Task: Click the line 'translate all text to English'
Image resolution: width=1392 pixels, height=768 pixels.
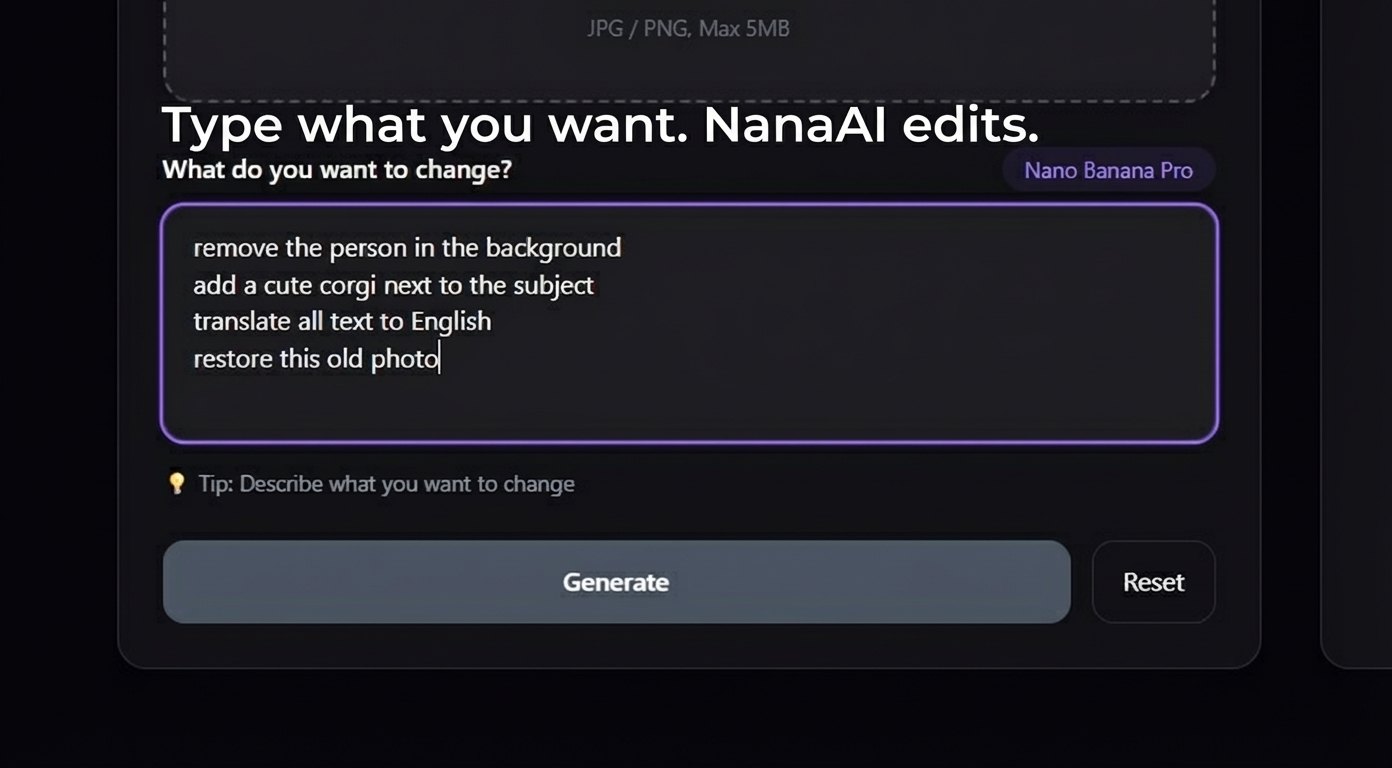Action: pos(341,321)
